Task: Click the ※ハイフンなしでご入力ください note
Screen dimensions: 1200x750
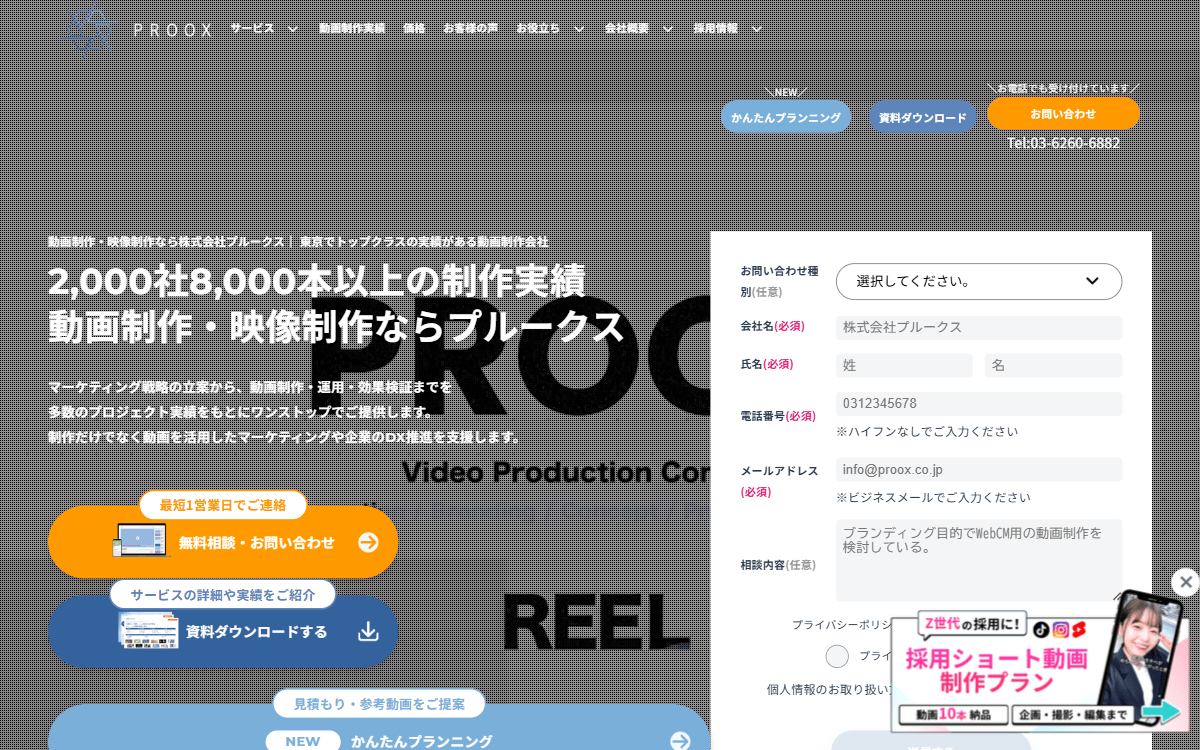Action: click(x=927, y=432)
